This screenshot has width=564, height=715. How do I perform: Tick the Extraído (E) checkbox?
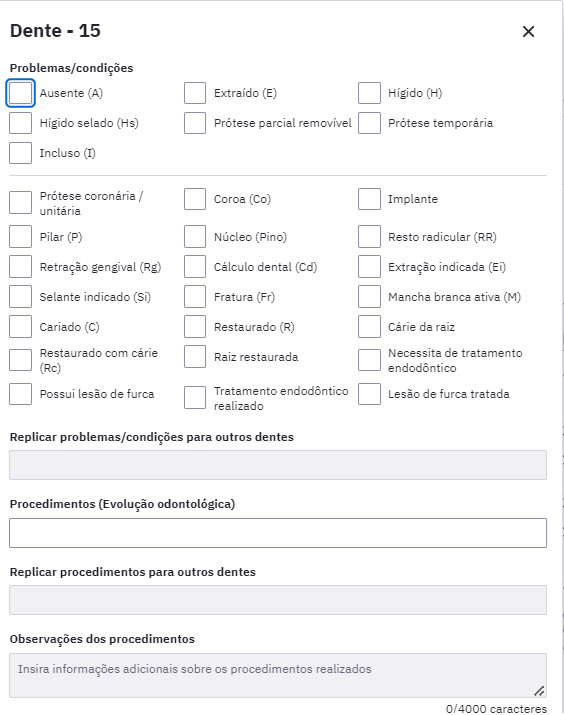195,93
